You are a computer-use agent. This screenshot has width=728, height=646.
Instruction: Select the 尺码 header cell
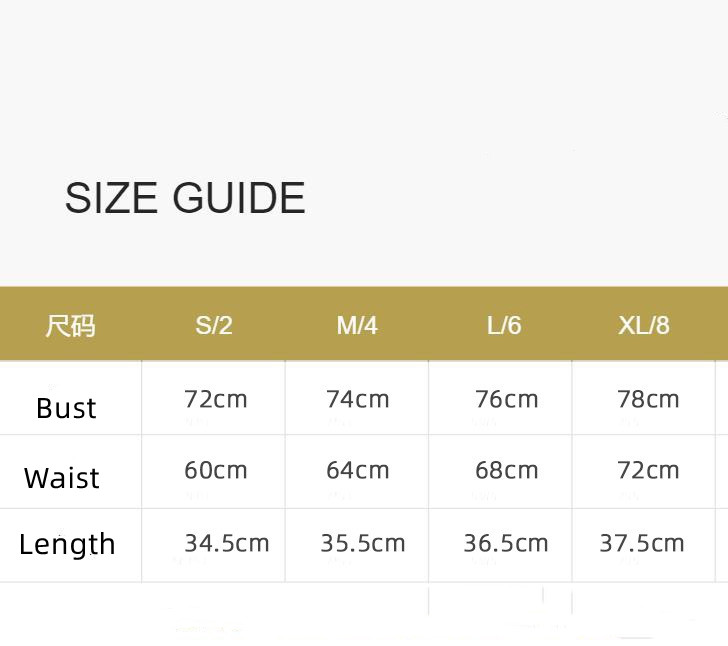(x=70, y=325)
